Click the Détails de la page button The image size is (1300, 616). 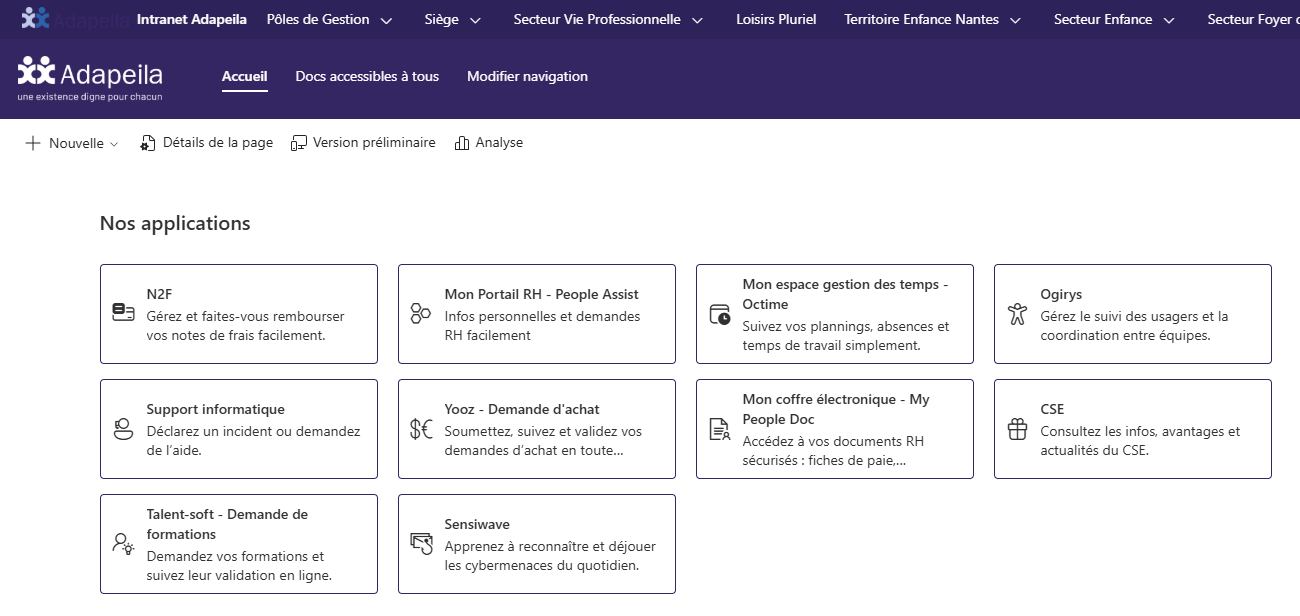click(207, 143)
